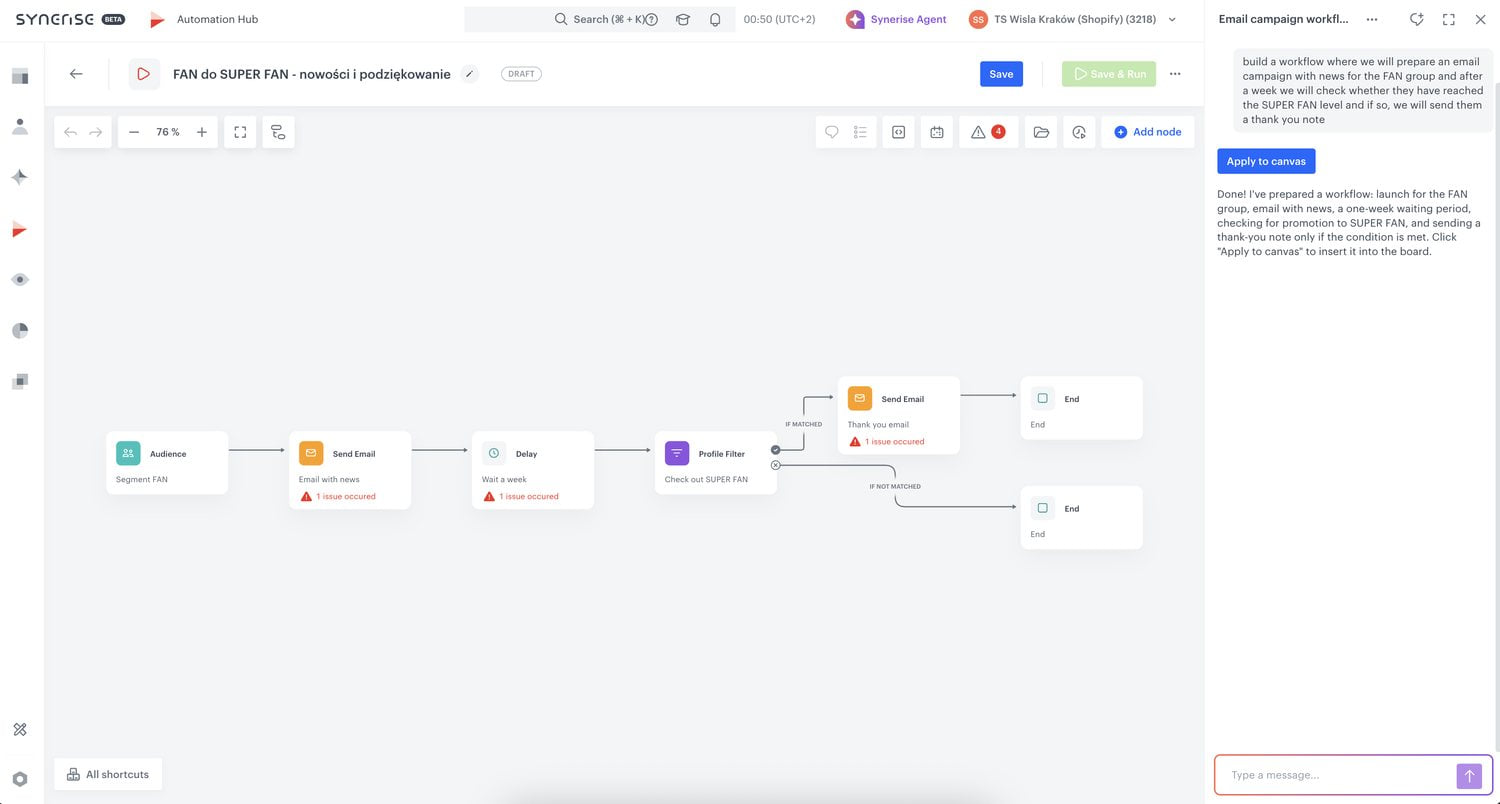Click the not-matched X output on Profile Filter
The image size is (1500, 804).
coord(776,465)
